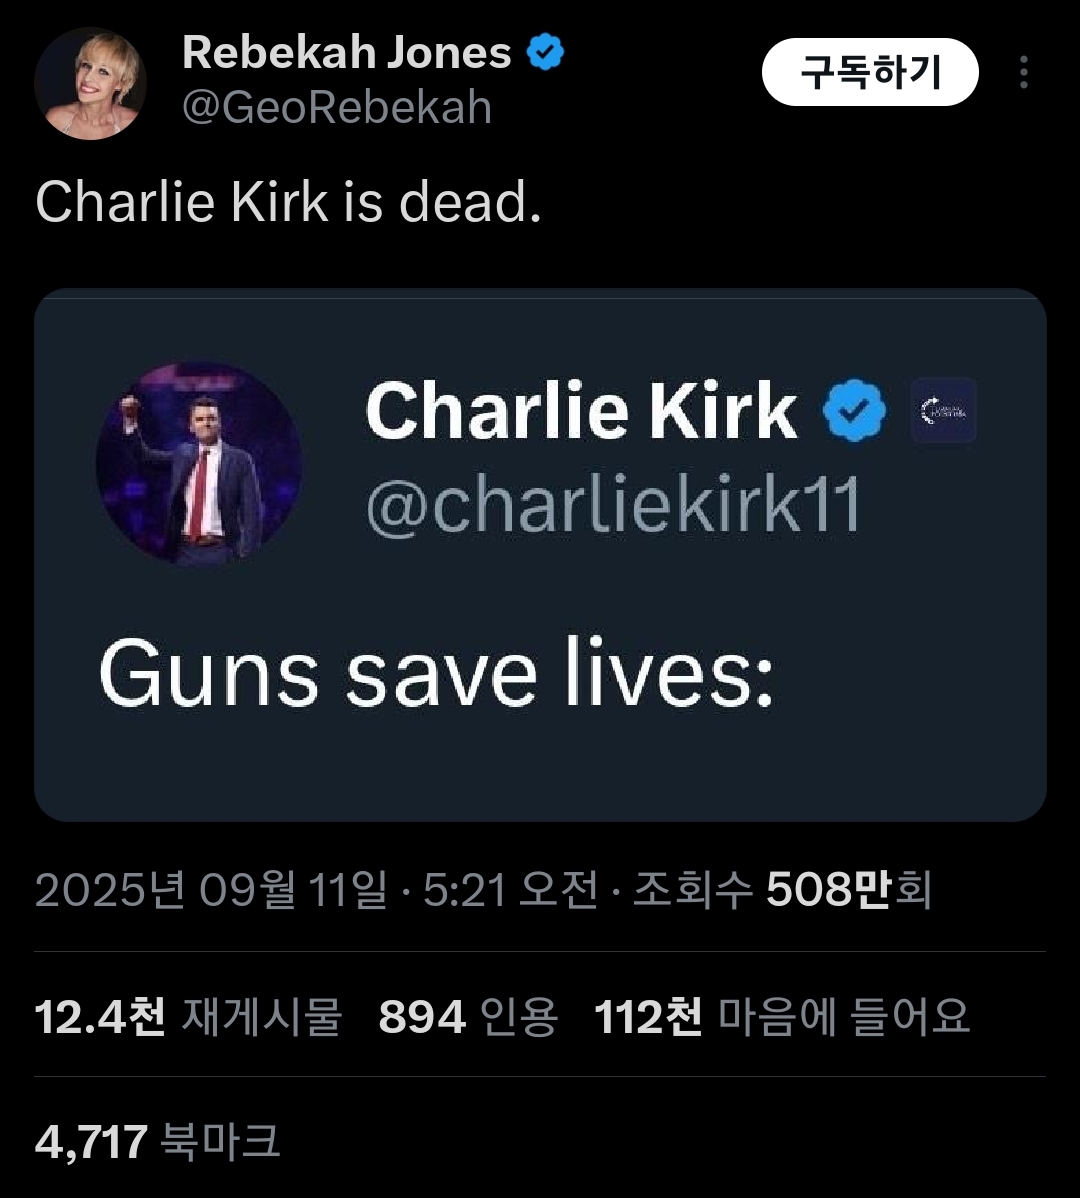Click the "Charlie Kirk is dead." post text
Viewport: 1080px width, 1198px height.
pyautogui.click(x=288, y=203)
